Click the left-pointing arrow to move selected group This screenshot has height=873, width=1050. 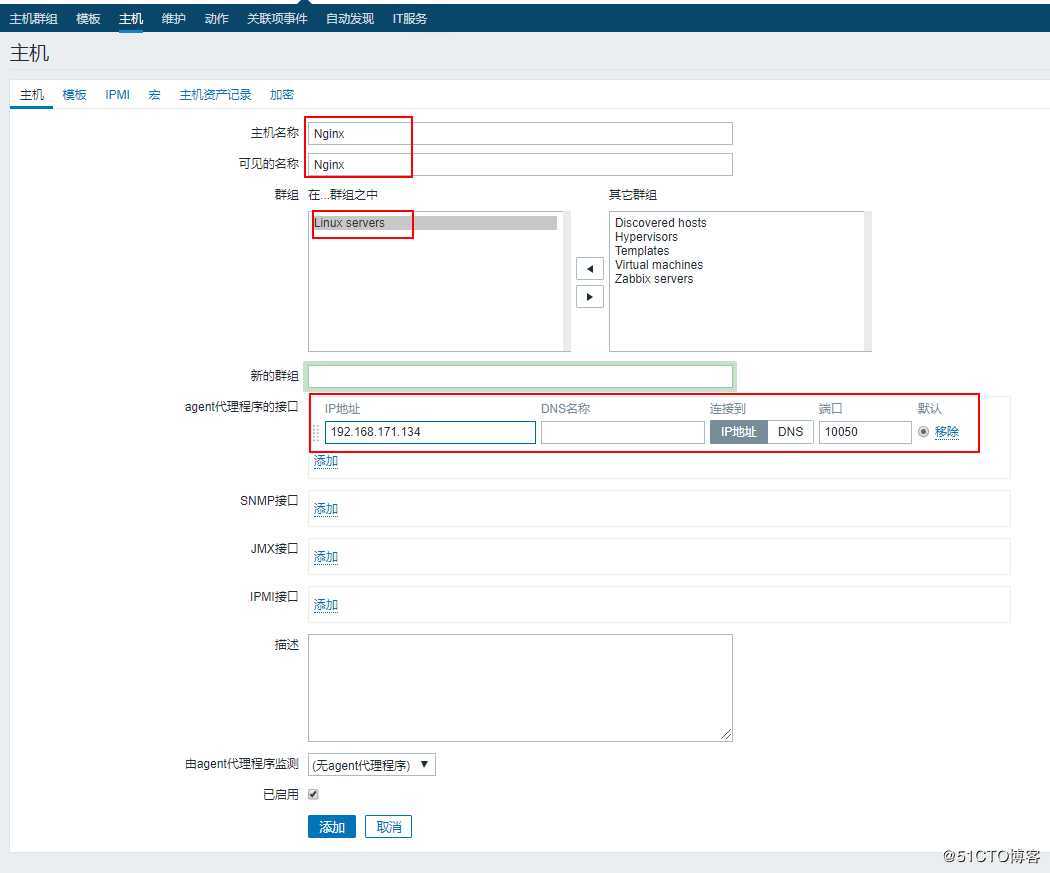[589, 268]
